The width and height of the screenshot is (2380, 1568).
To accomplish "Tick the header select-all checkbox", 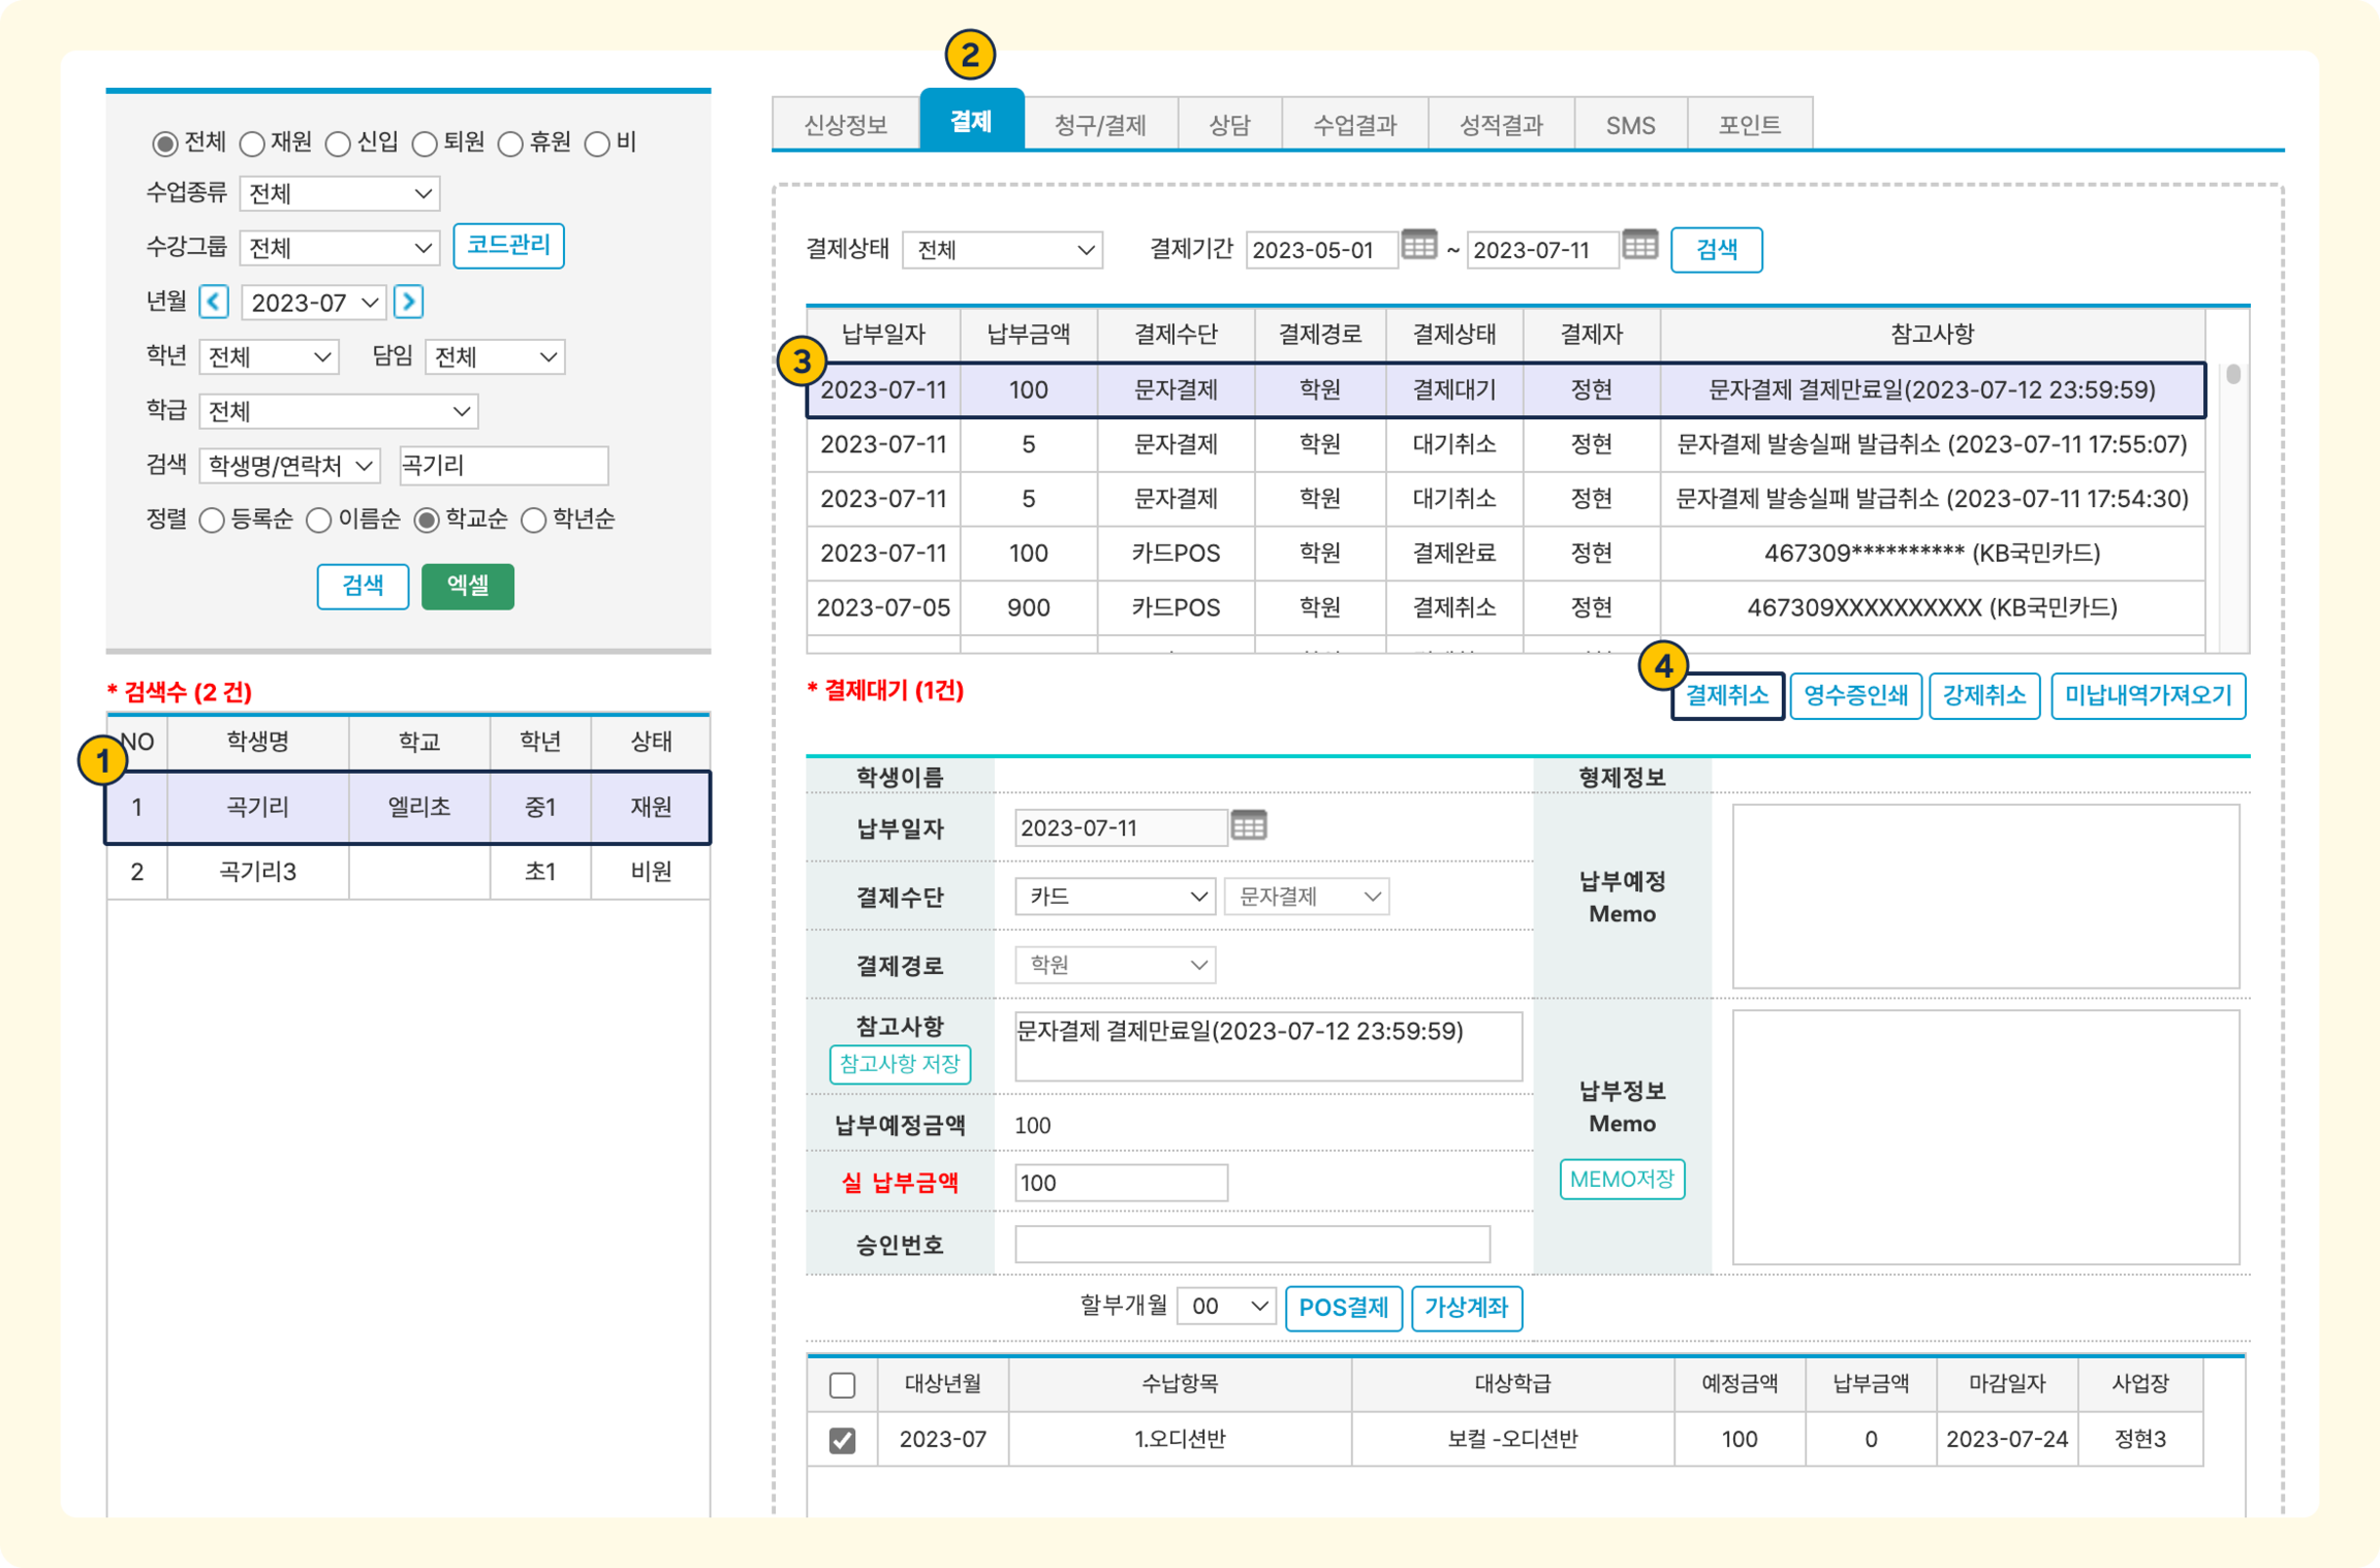I will [842, 1385].
